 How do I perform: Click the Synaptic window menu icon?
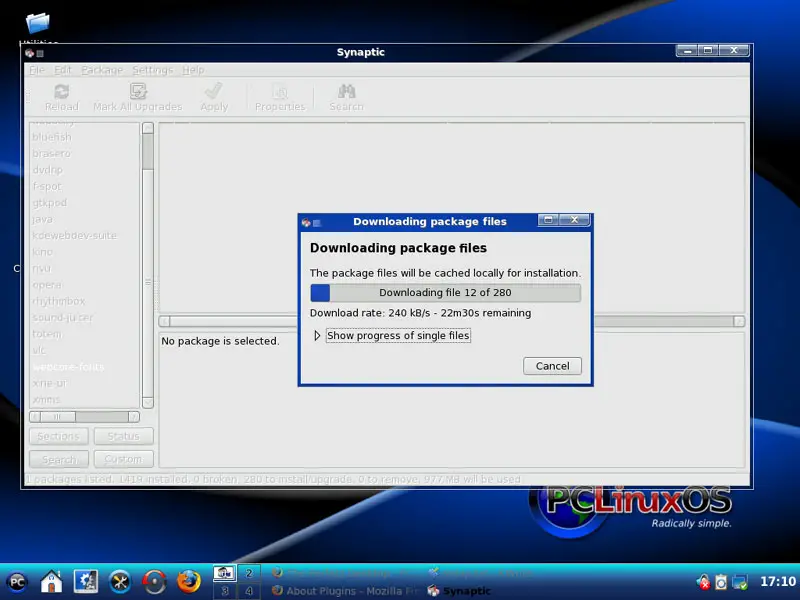[29, 53]
